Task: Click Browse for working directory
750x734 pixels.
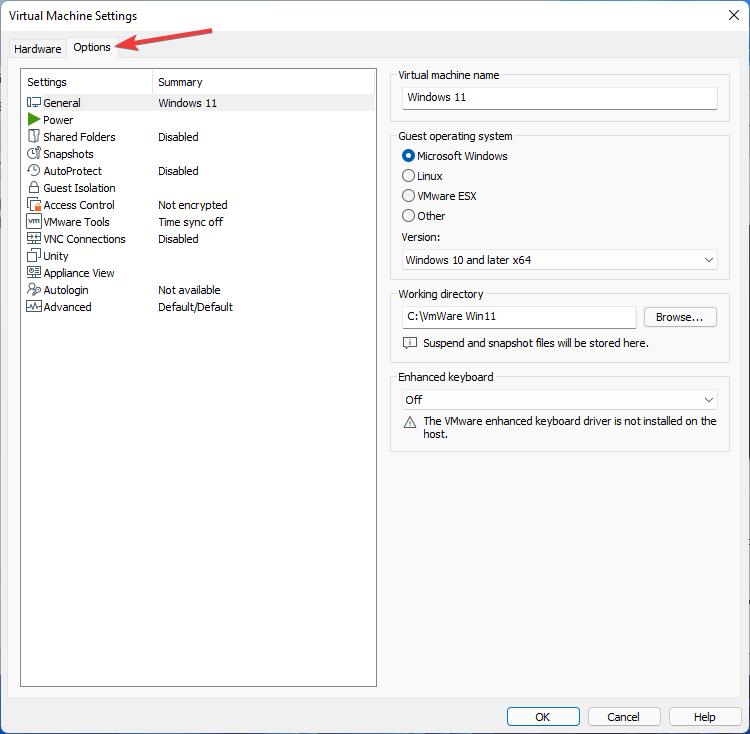Action: (680, 317)
